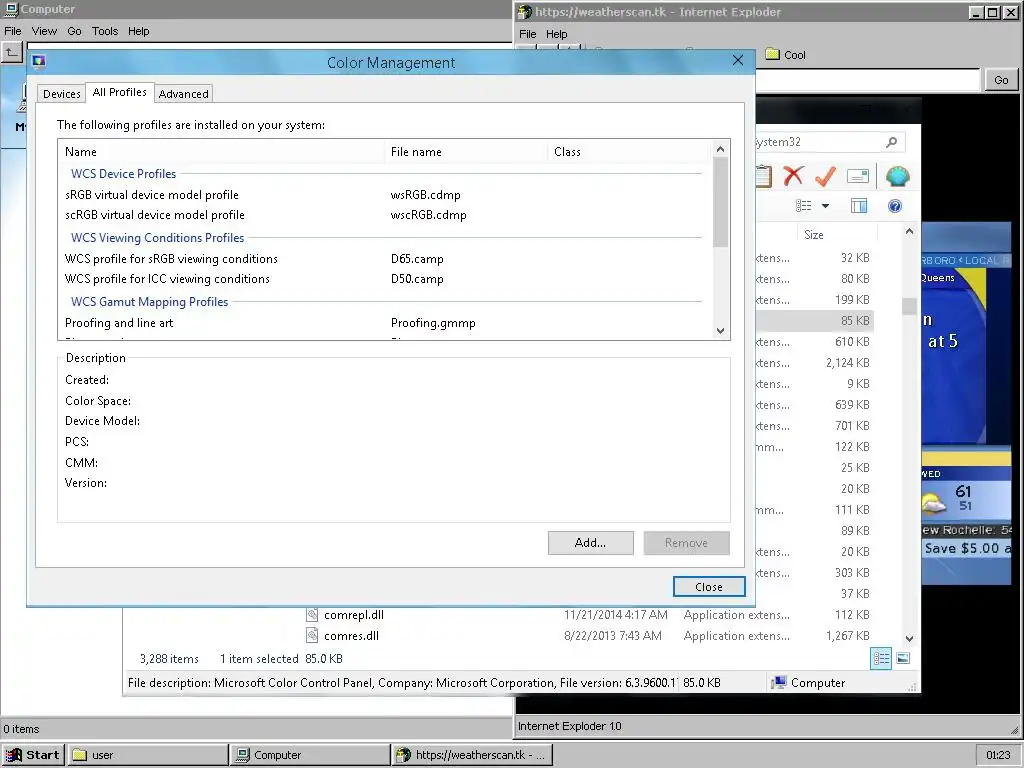Click the comrepl.dll file icon

313,615
